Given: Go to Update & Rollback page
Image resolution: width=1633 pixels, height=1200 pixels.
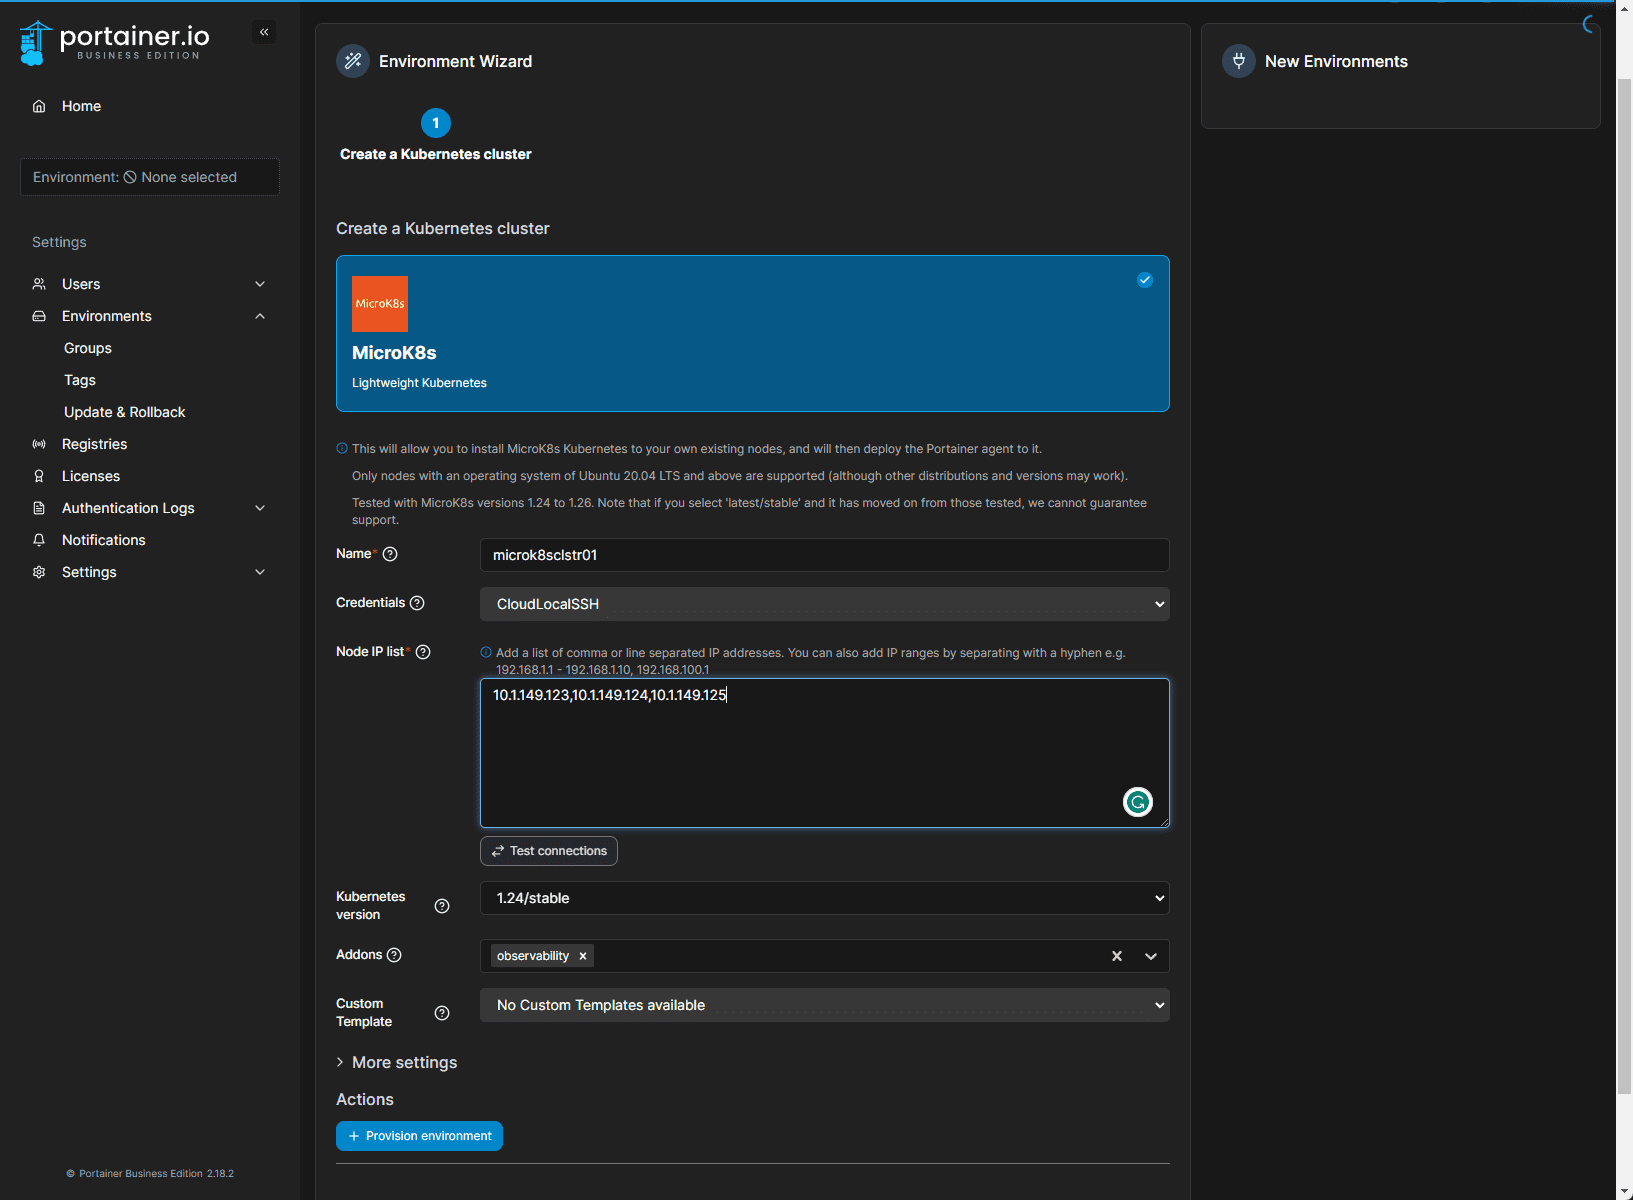Looking at the screenshot, I should (x=124, y=412).
